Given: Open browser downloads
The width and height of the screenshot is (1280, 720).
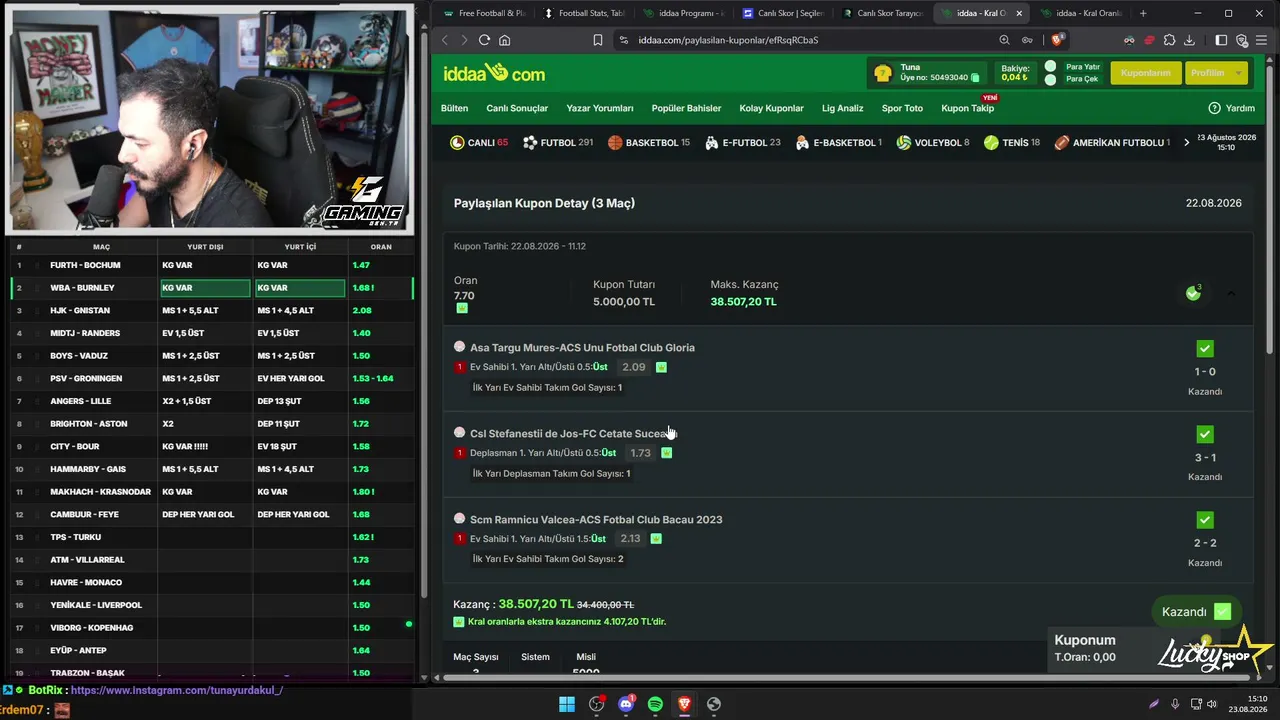Looking at the screenshot, I should click(1189, 40).
